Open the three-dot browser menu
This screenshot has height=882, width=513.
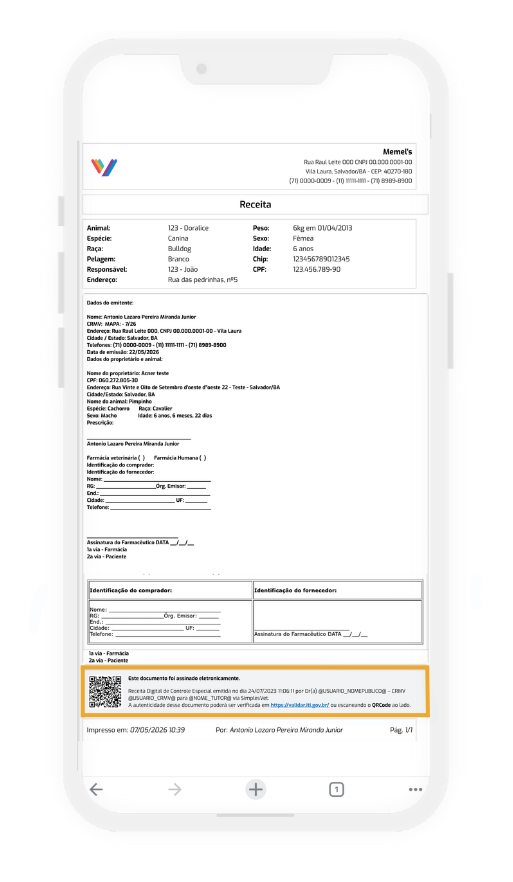[x=415, y=789]
